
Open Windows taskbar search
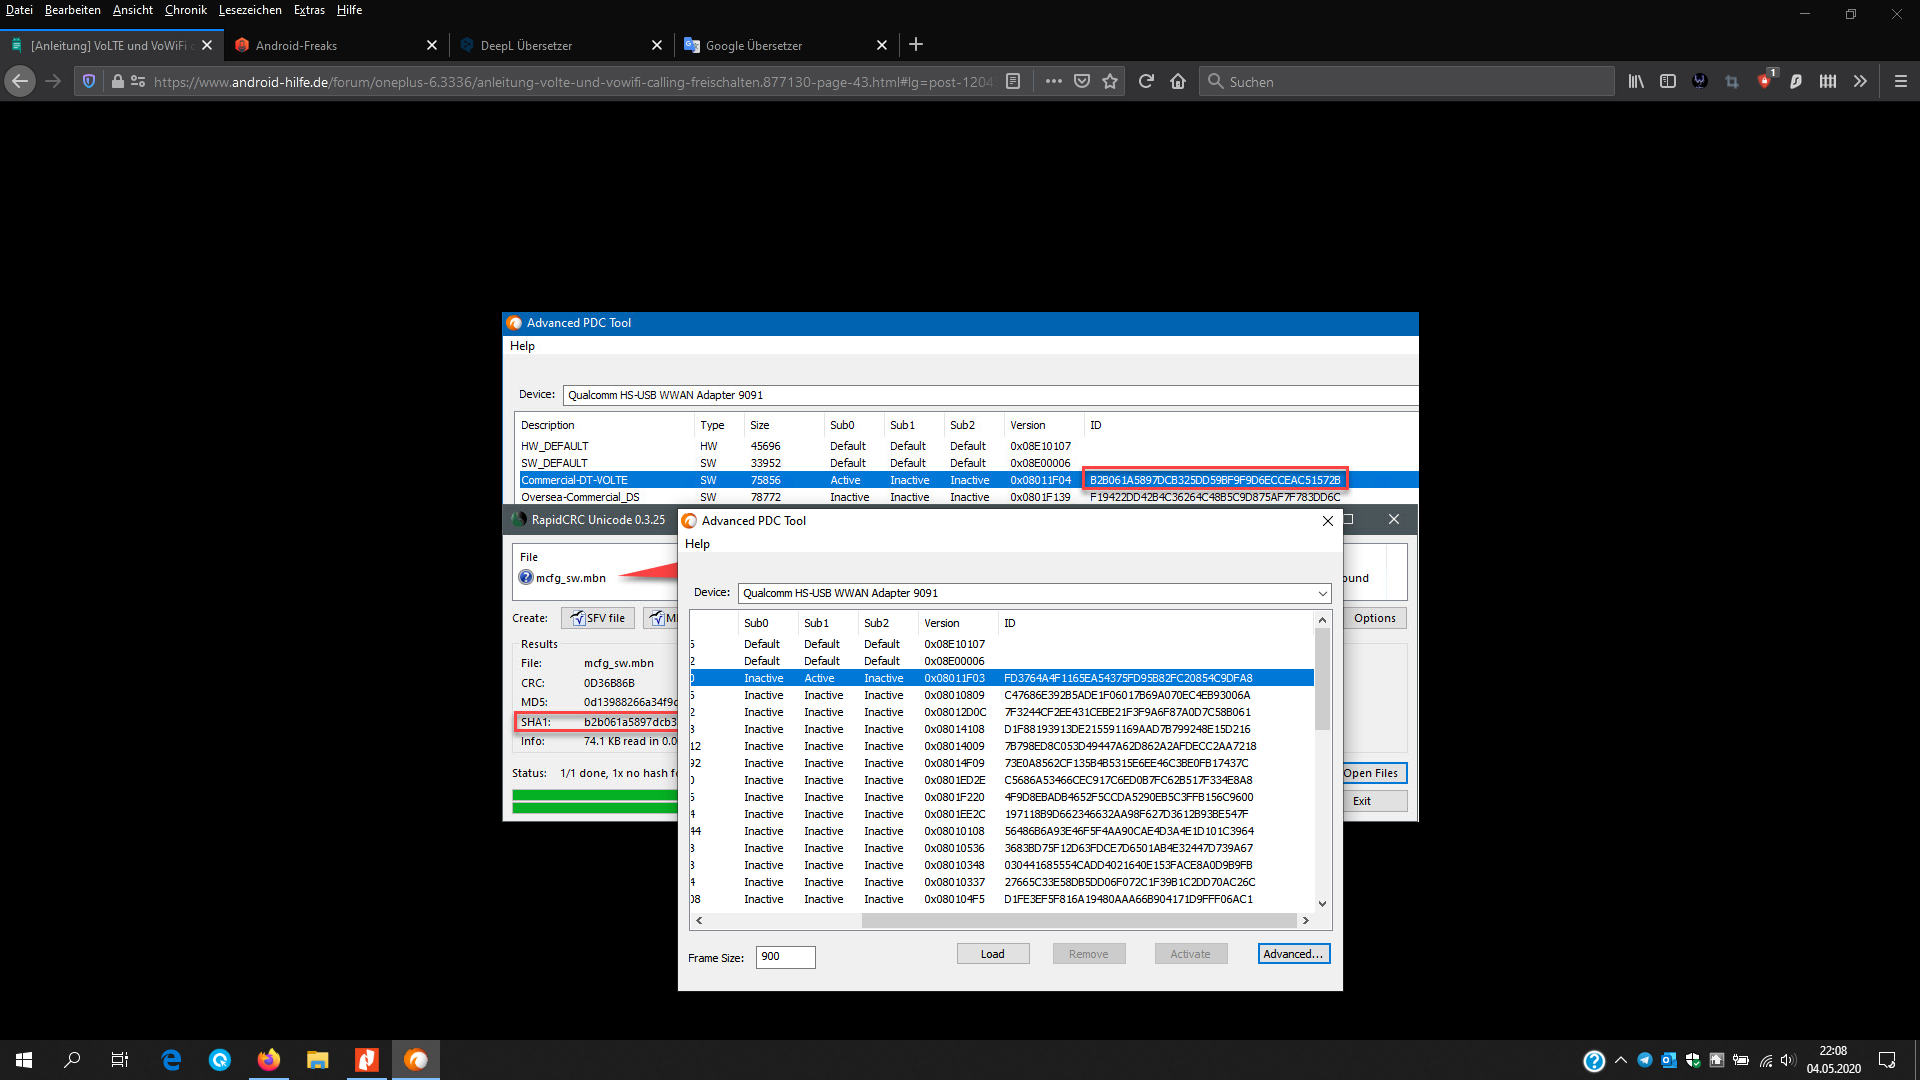click(x=72, y=1060)
